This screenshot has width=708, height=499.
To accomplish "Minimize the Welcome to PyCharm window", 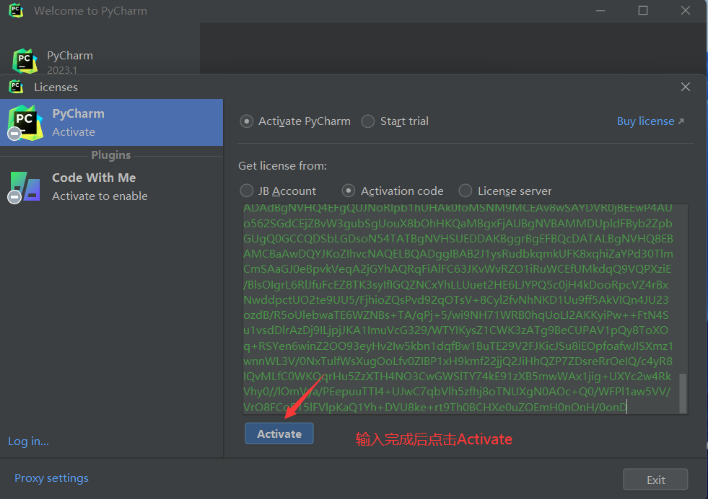I will pyautogui.click(x=601, y=10).
